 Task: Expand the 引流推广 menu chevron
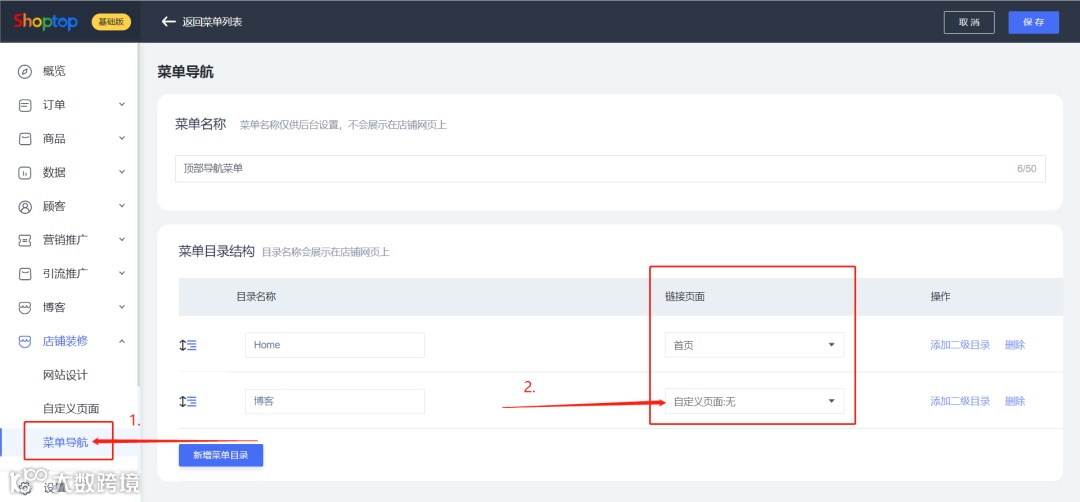click(122, 273)
